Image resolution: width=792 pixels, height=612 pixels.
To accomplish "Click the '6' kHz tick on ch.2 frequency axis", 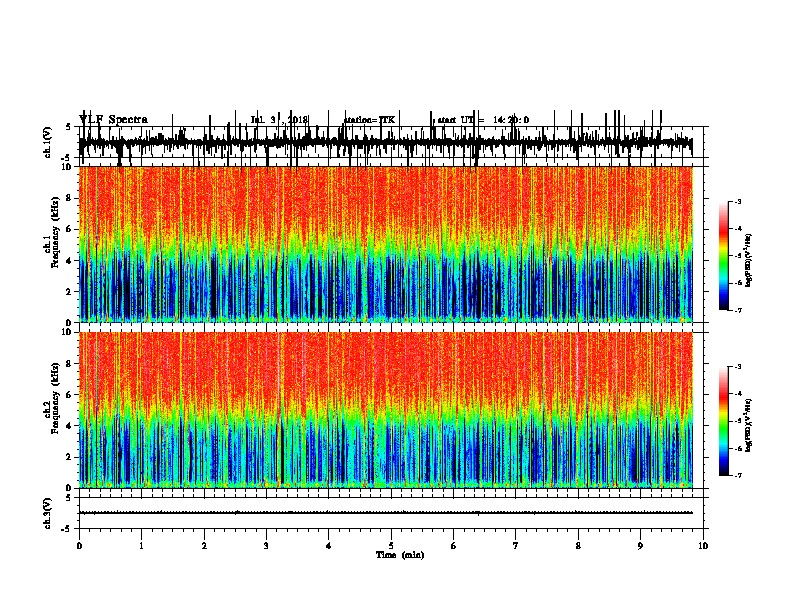I will coord(70,395).
